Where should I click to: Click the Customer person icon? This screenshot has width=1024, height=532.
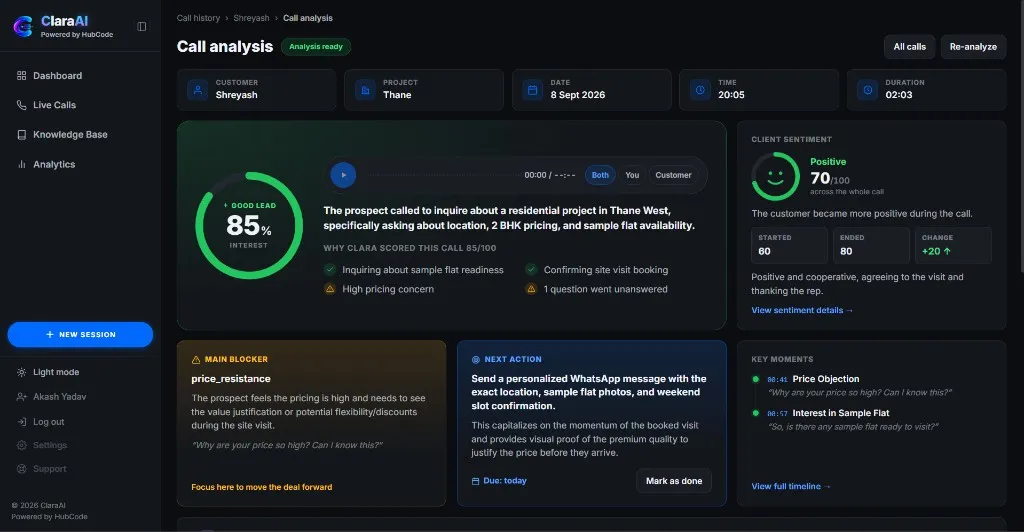[x=198, y=89]
